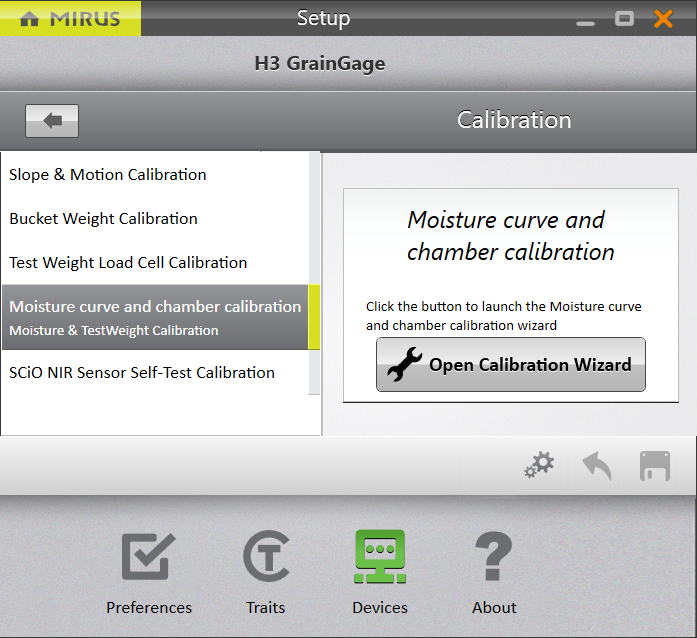The image size is (697, 638).
Task: Select Moisture curve and chamber calibration item
Action: pyautogui.click(x=155, y=317)
